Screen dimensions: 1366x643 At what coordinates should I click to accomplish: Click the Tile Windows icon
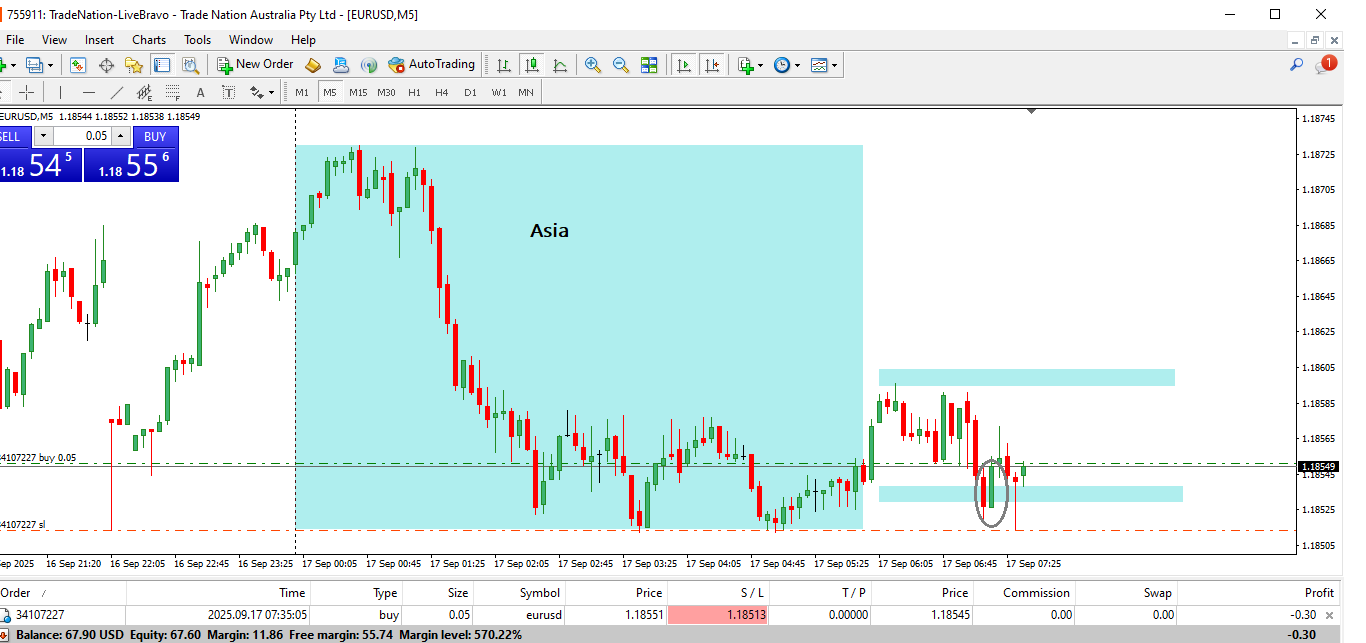point(649,65)
